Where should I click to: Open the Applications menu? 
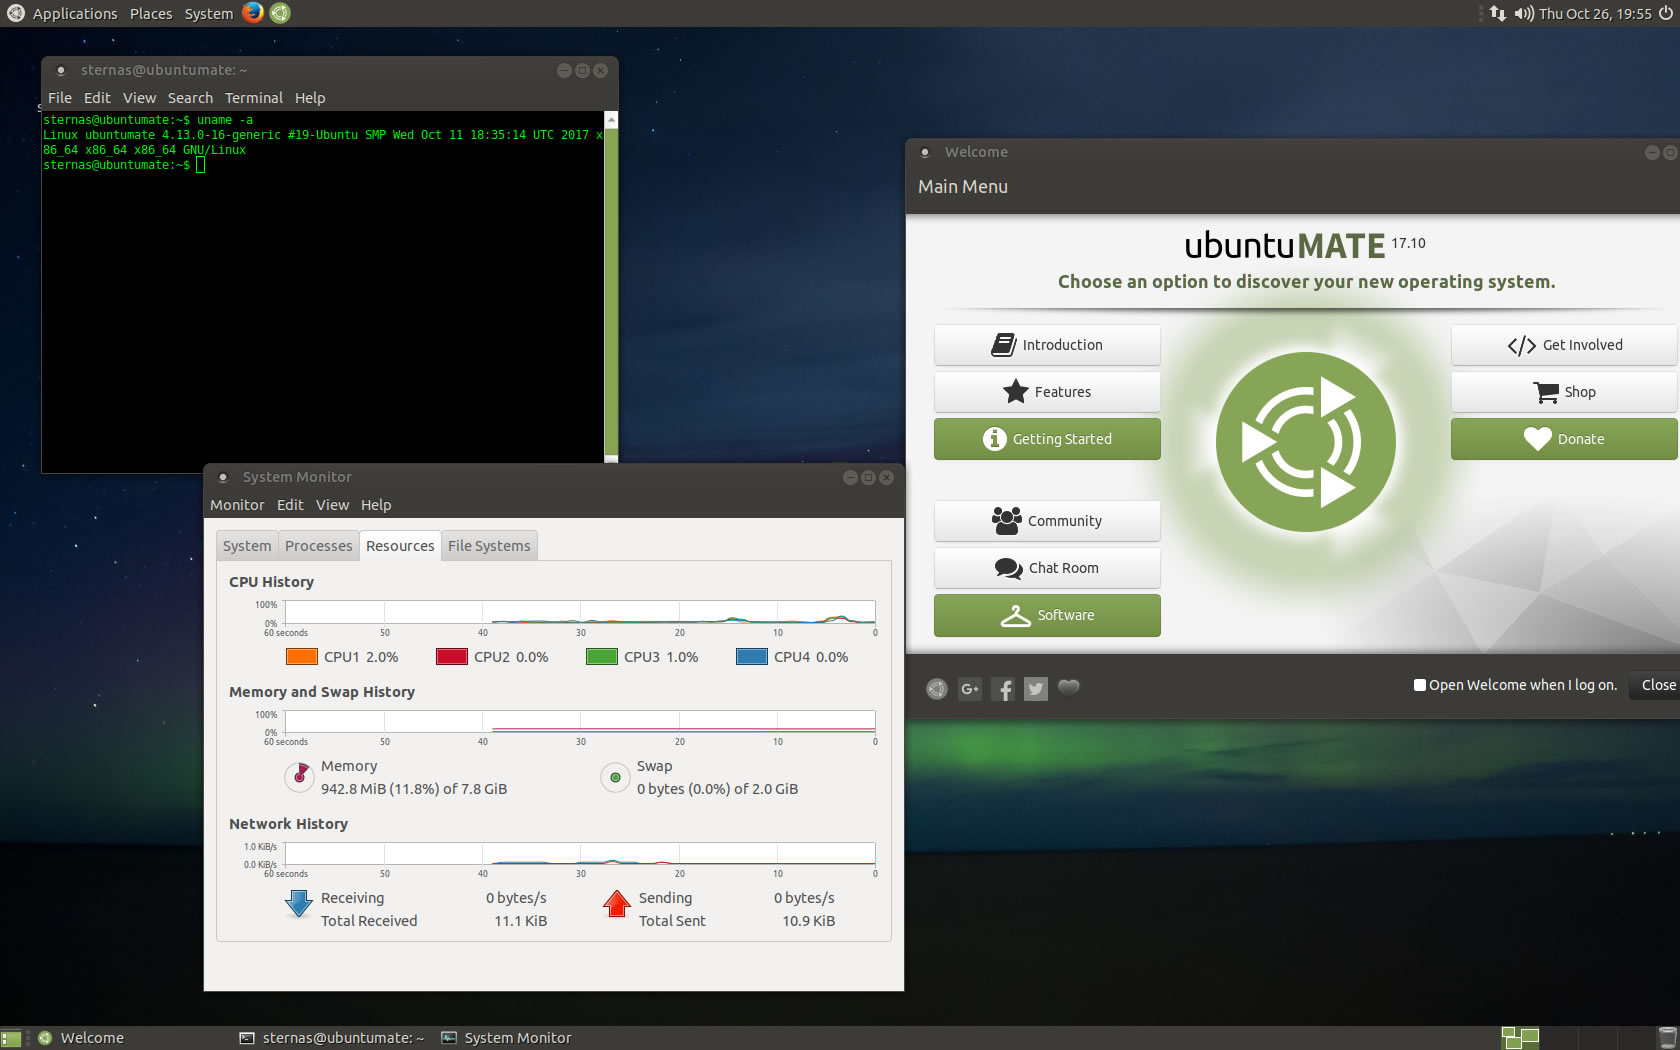pos(75,13)
